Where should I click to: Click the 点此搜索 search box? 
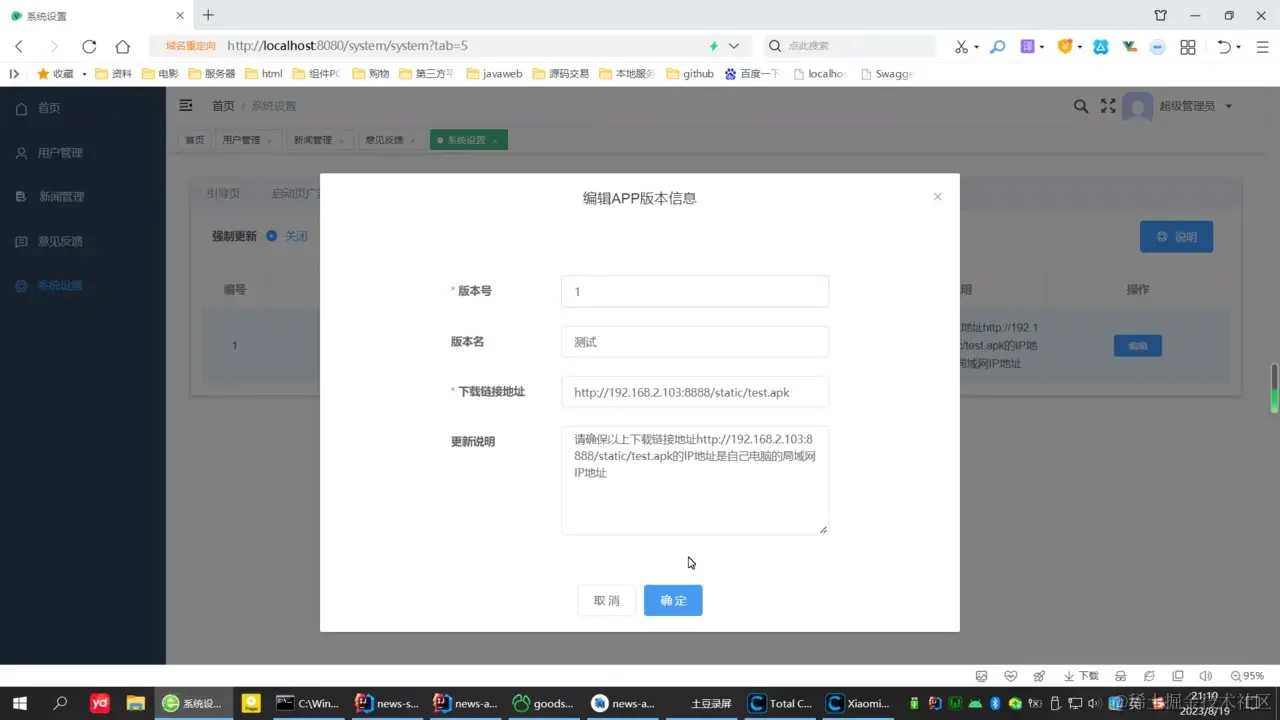pos(850,46)
